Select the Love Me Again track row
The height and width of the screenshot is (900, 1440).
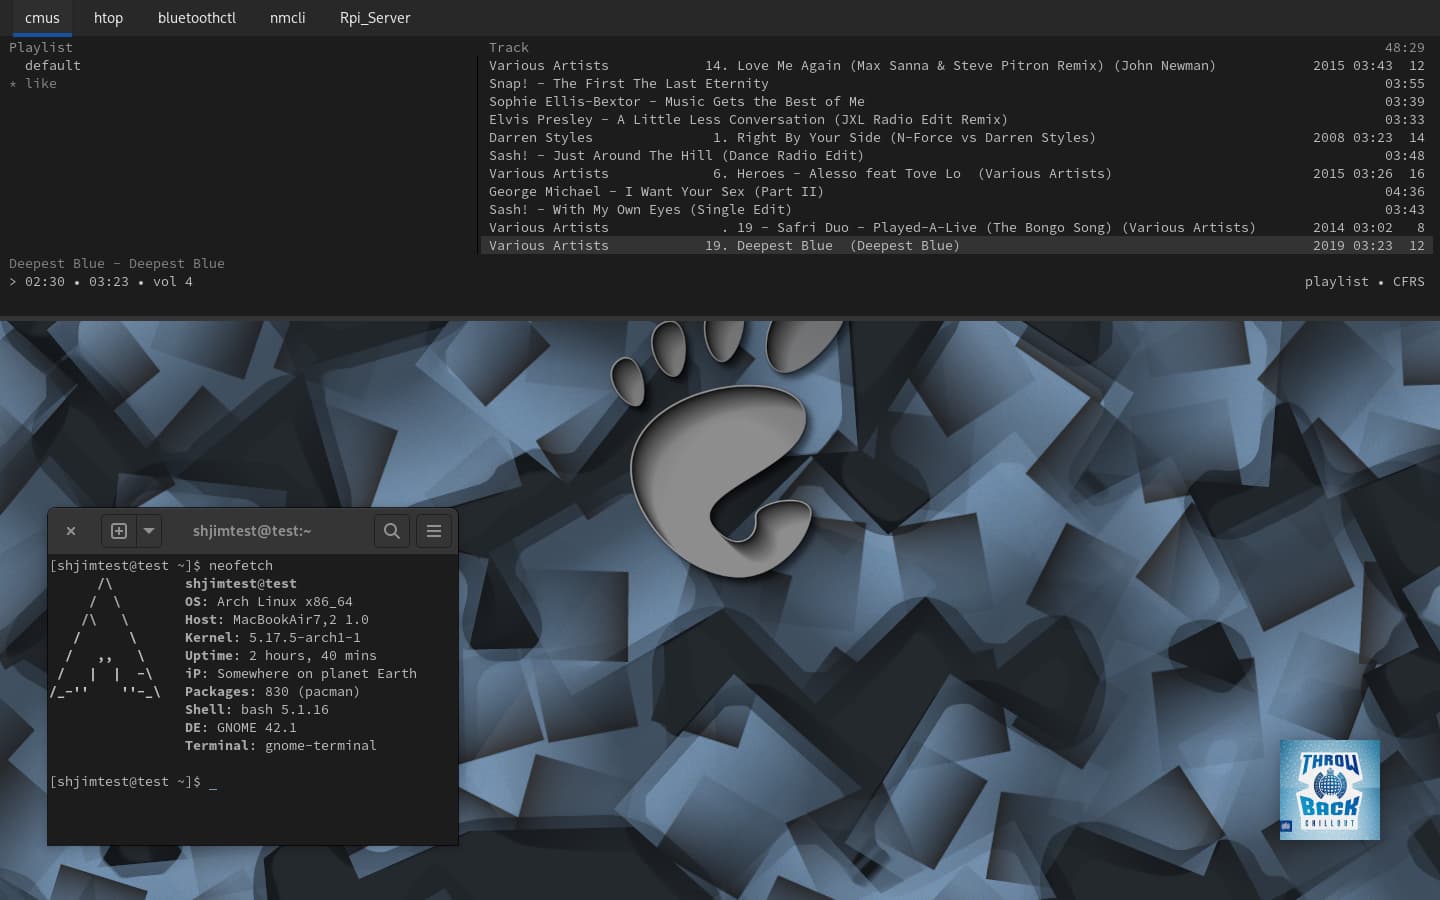[957, 66]
